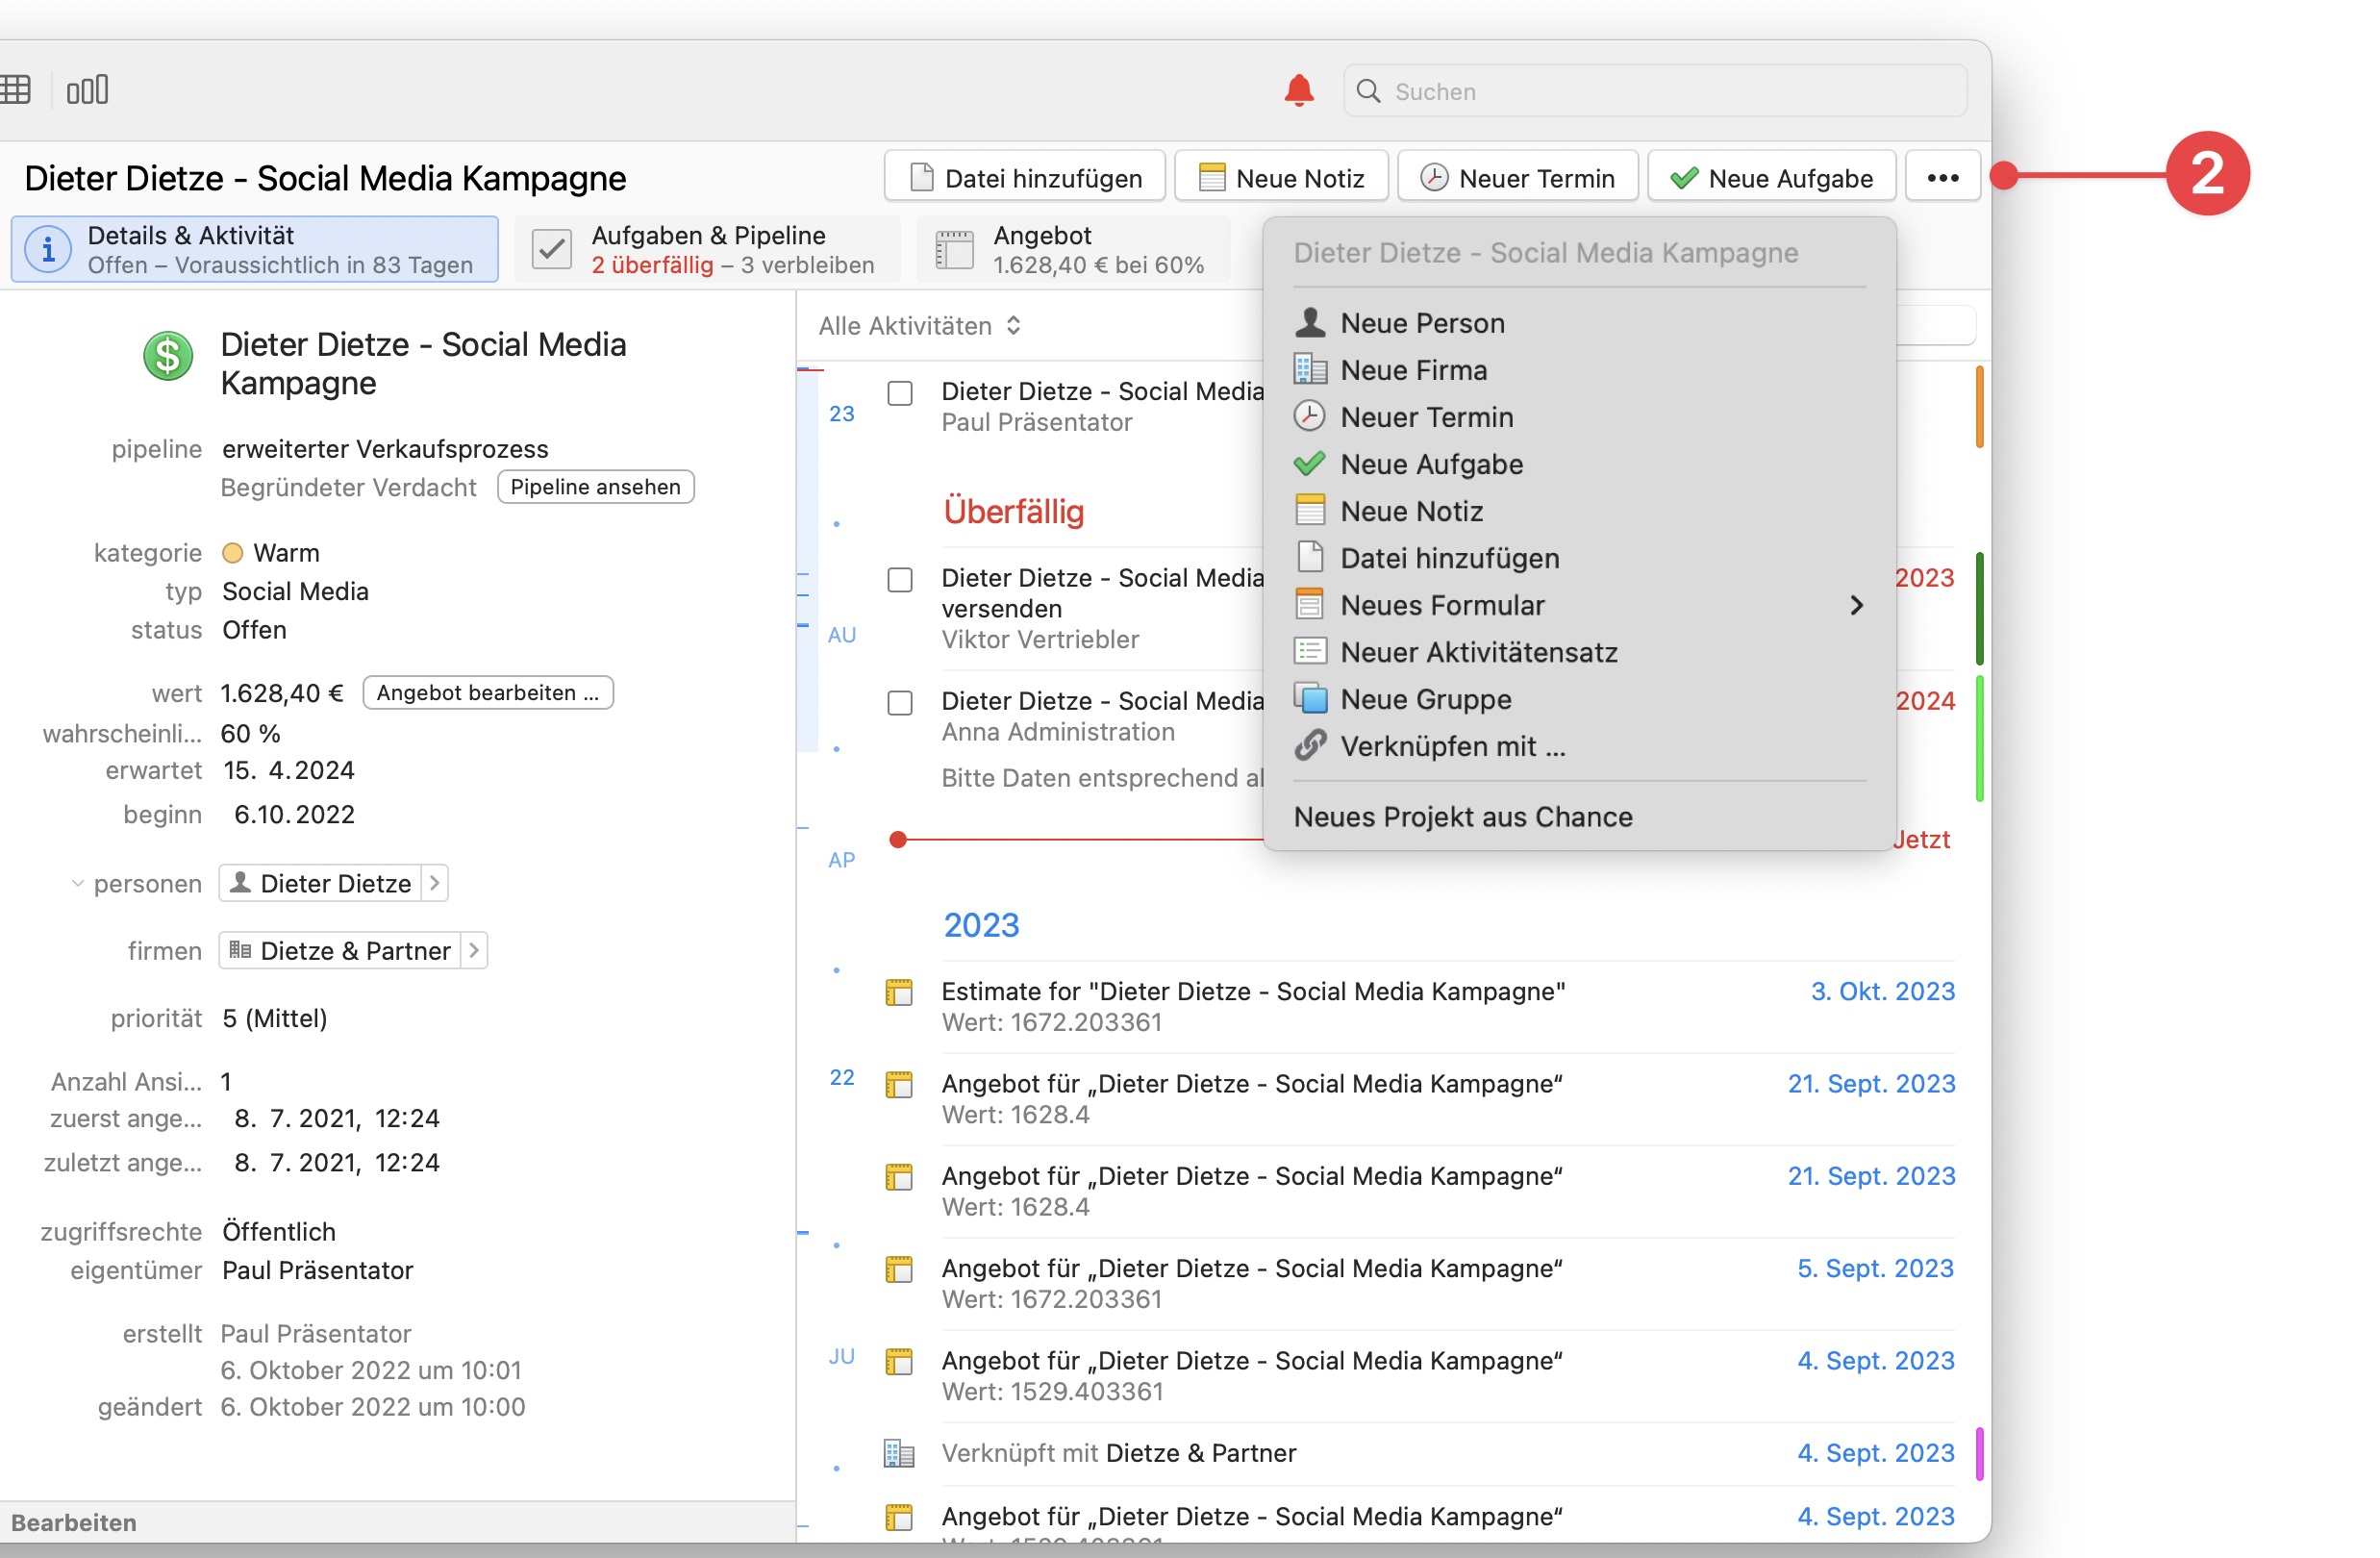
Task: Click the red notification bell icon
Action: tap(1298, 90)
